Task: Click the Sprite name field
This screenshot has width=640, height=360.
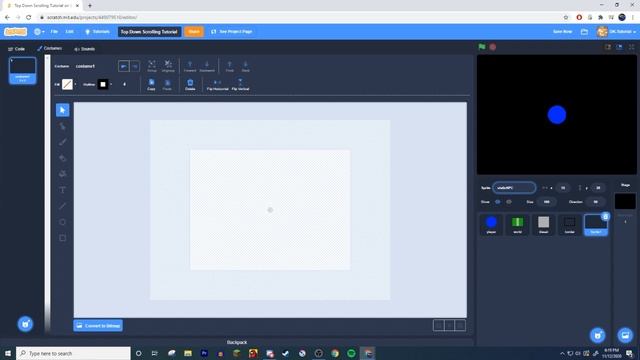Action: tap(514, 188)
